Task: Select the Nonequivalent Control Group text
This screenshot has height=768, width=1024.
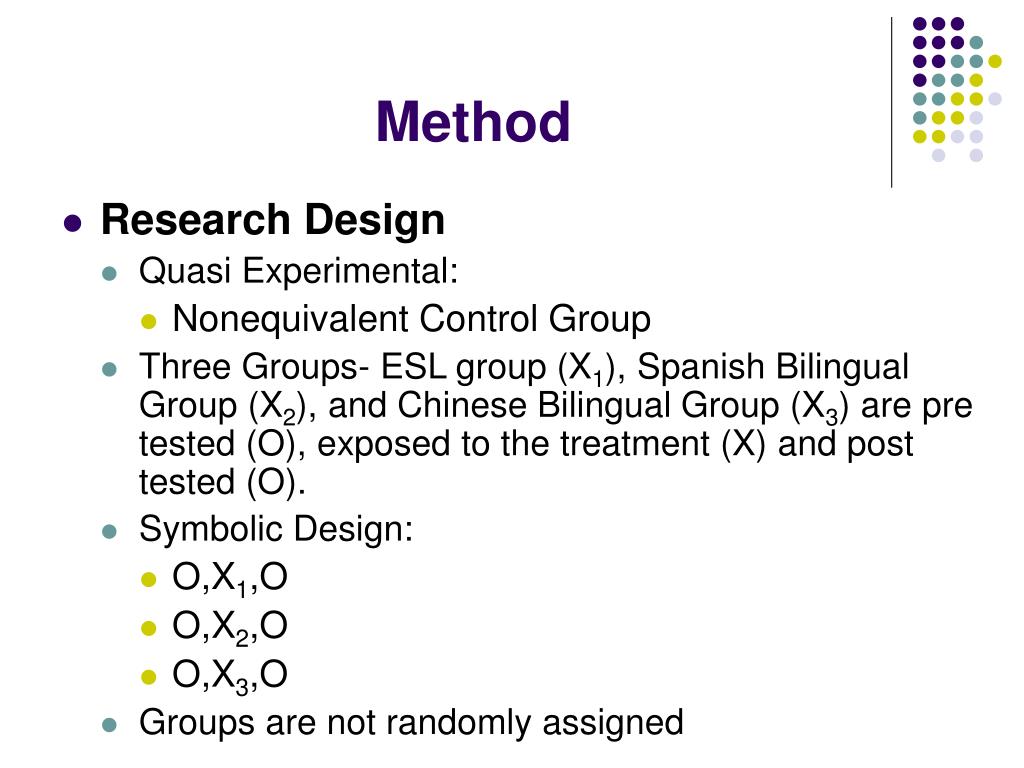Action: (x=411, y=319)
